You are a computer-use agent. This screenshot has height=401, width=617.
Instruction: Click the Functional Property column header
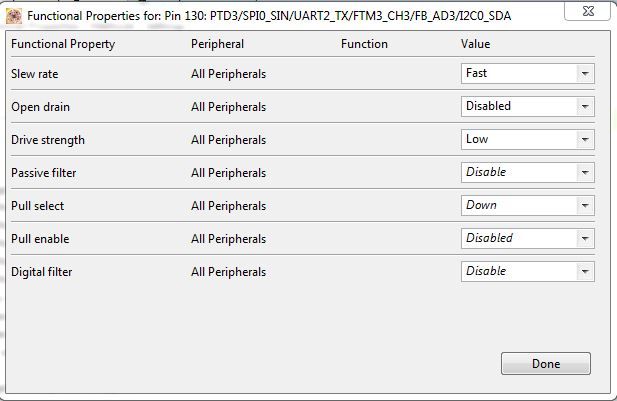(x=62, y=44)
